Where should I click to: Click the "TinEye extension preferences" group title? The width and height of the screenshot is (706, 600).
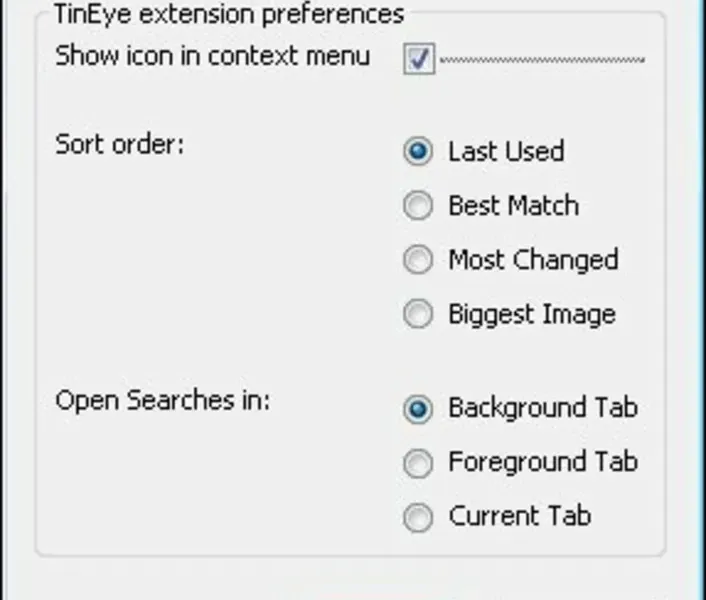click(x=229, y=14)
